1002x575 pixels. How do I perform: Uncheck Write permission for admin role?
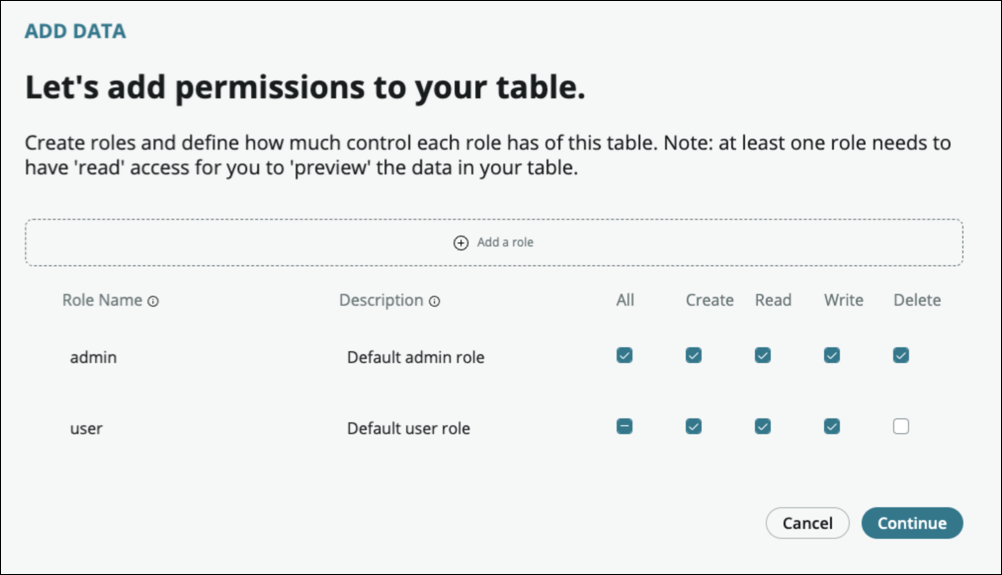832,355
